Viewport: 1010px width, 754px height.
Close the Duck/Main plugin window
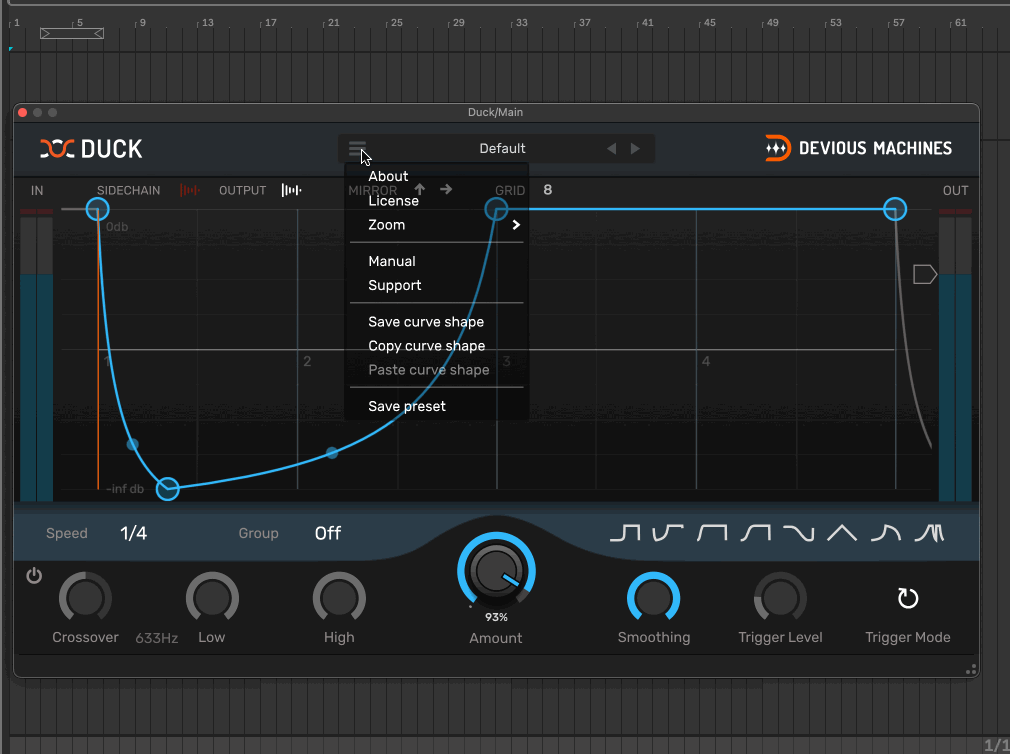pyautogui.click(x=22, y=113)
